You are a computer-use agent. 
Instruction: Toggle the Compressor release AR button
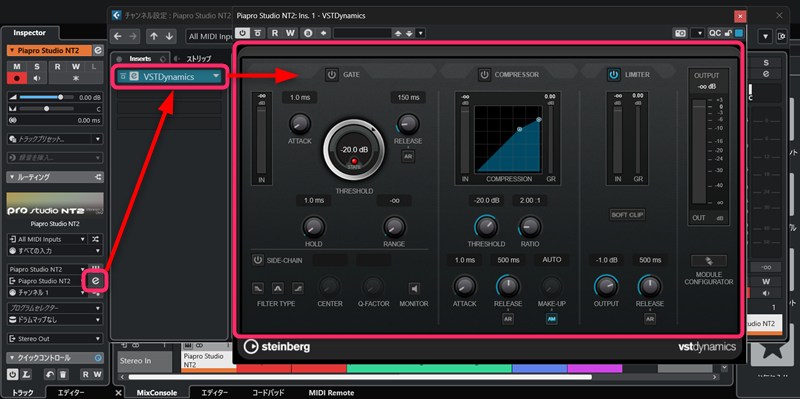click(x=508, y=318)
